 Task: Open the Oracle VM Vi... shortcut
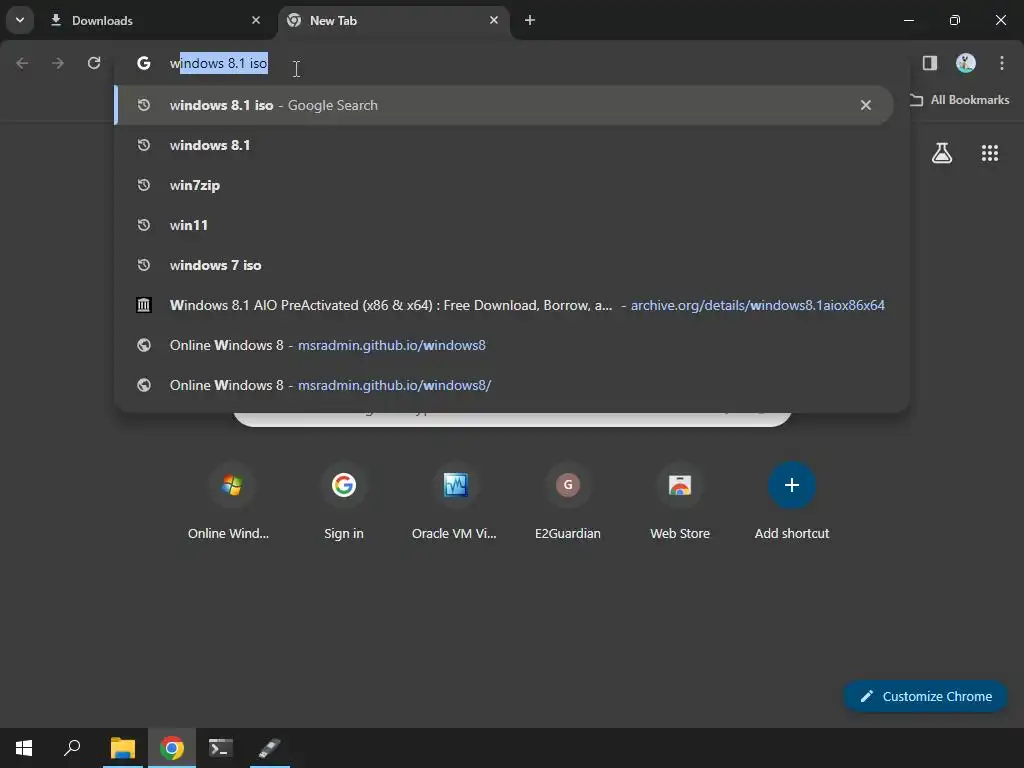click(455, 502)
